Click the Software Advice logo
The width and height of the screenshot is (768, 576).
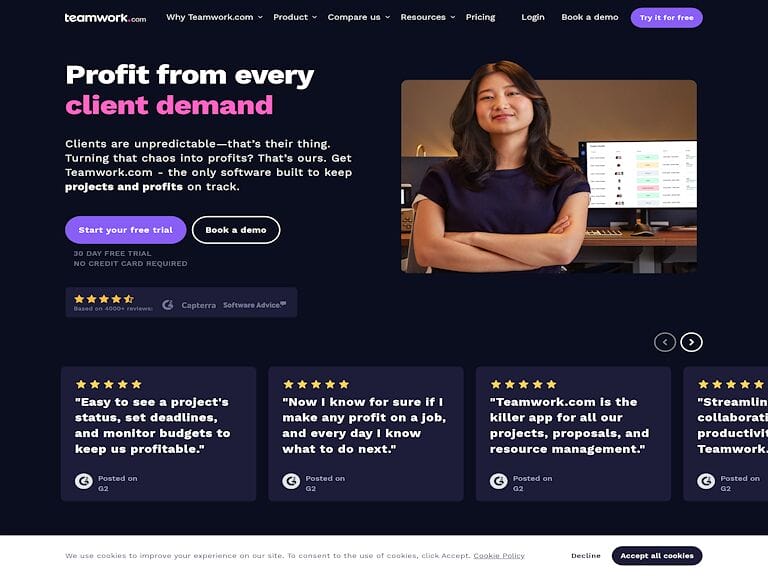255,305
